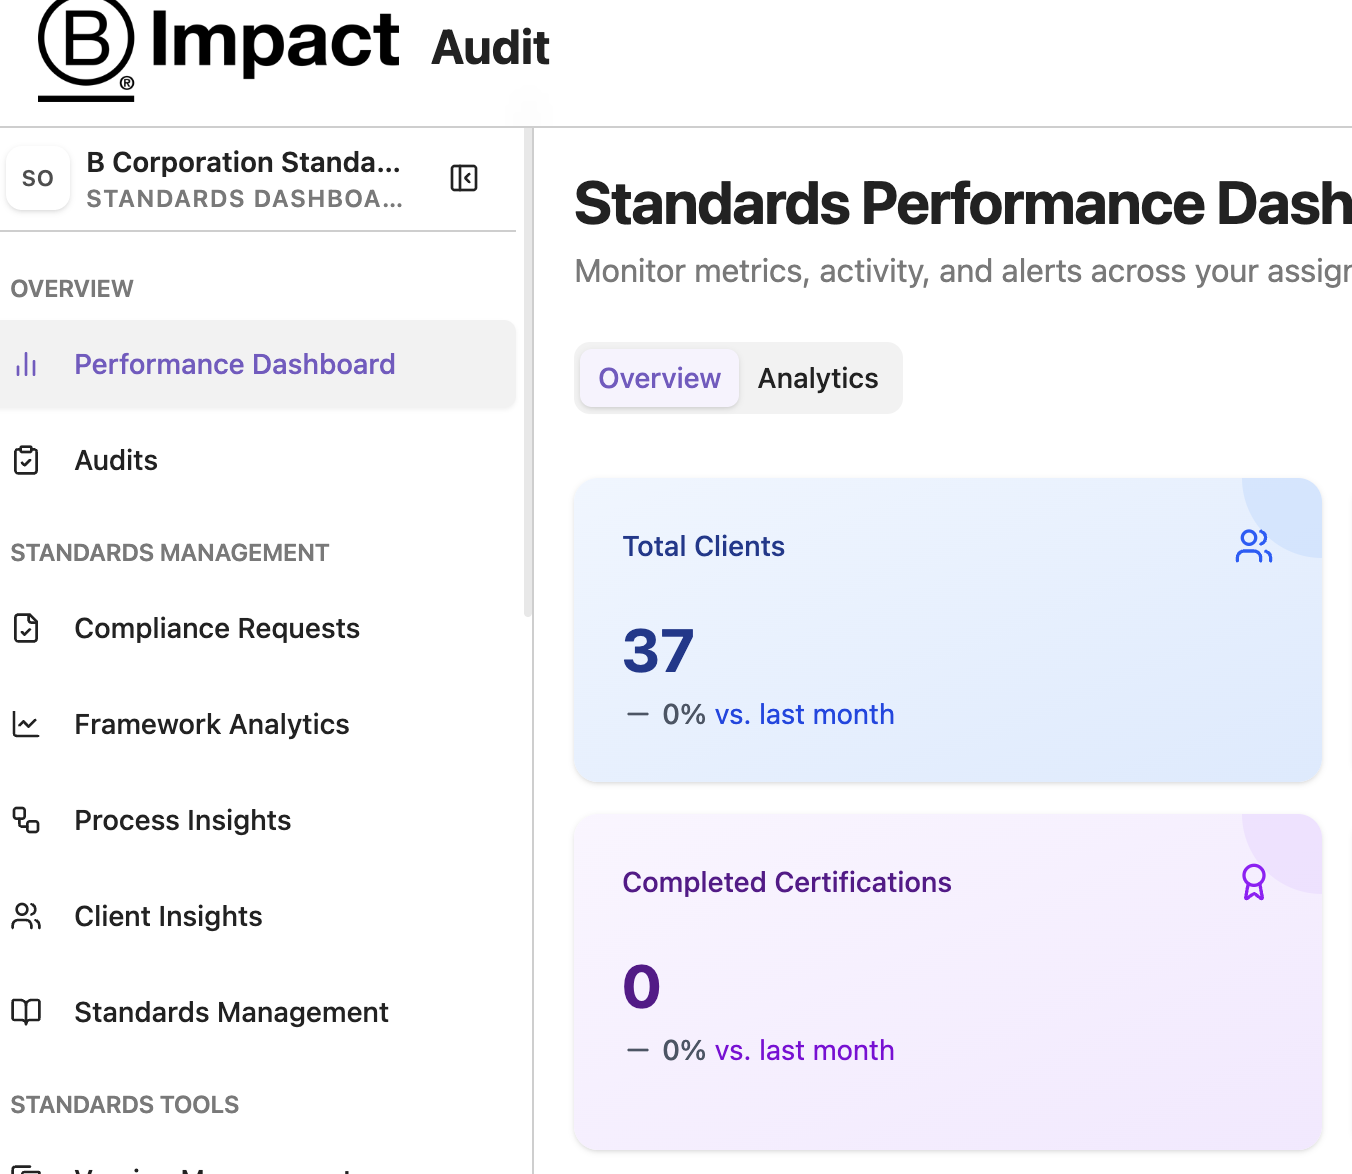Screen dimensions: 1352x1174
Task: Click the Compliance Requests document icon
Action: 26,628
